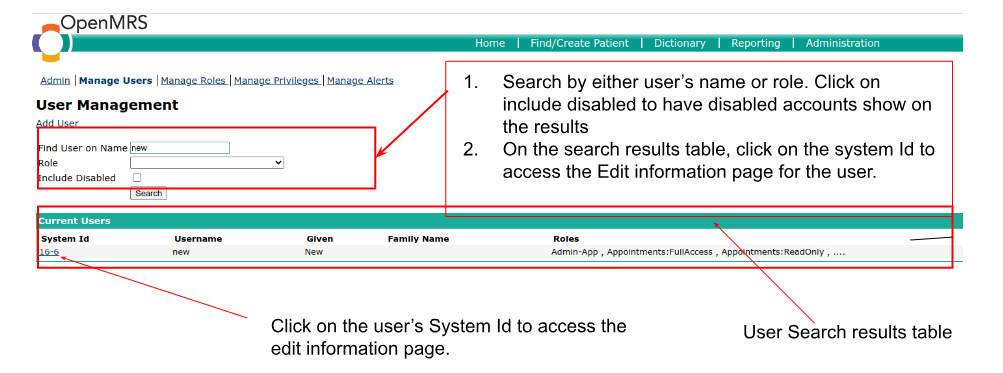Click the OpenMRS logo icon
Image resolution: width=1003 pixels, height=373 pixels.
click(51, 43)
